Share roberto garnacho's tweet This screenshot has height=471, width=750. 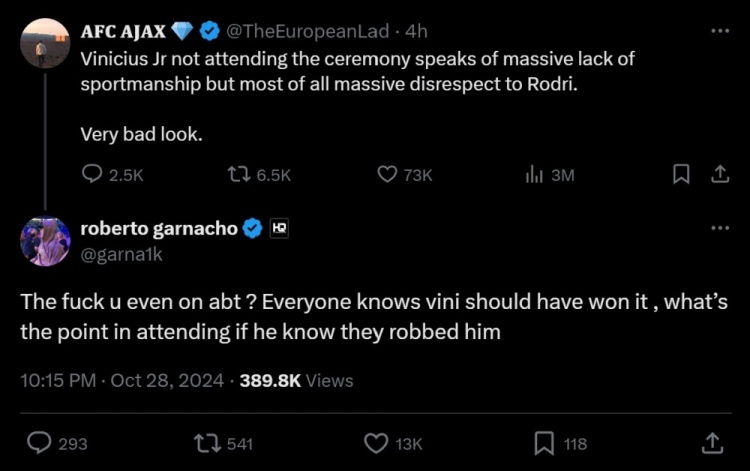click(x=712, y=442)
